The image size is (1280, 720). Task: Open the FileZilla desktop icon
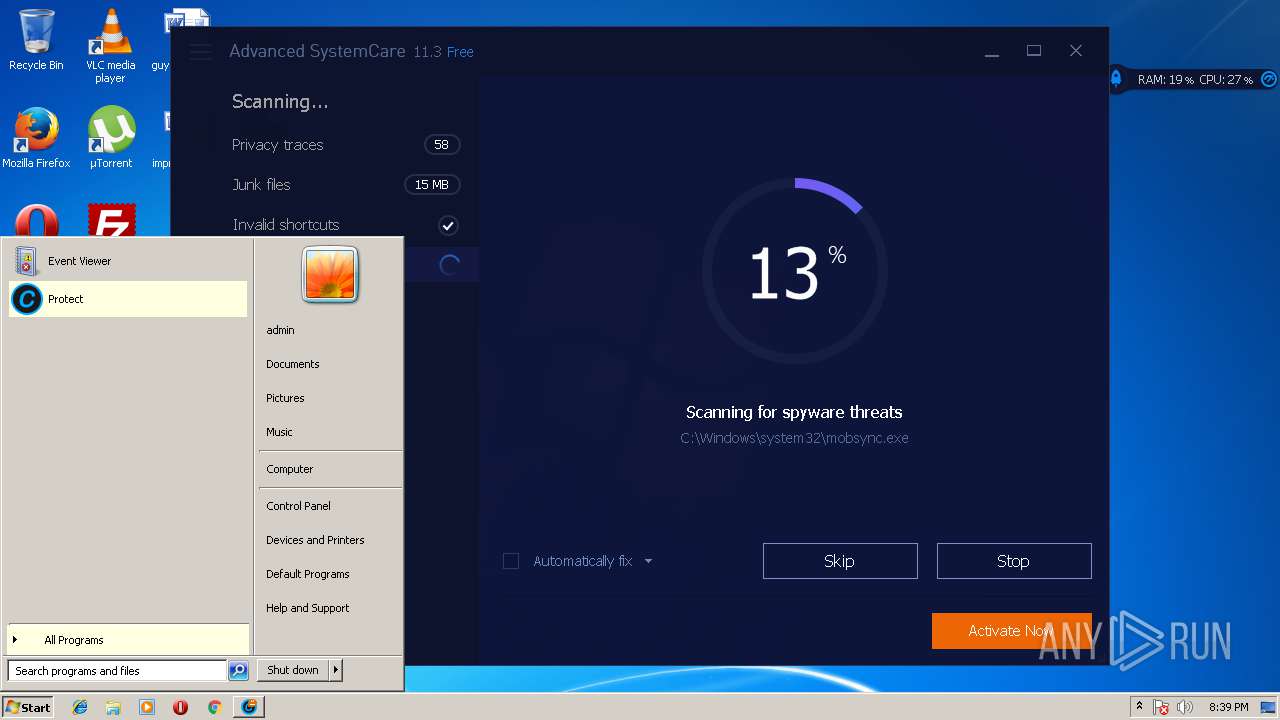[x=111, y=220]
